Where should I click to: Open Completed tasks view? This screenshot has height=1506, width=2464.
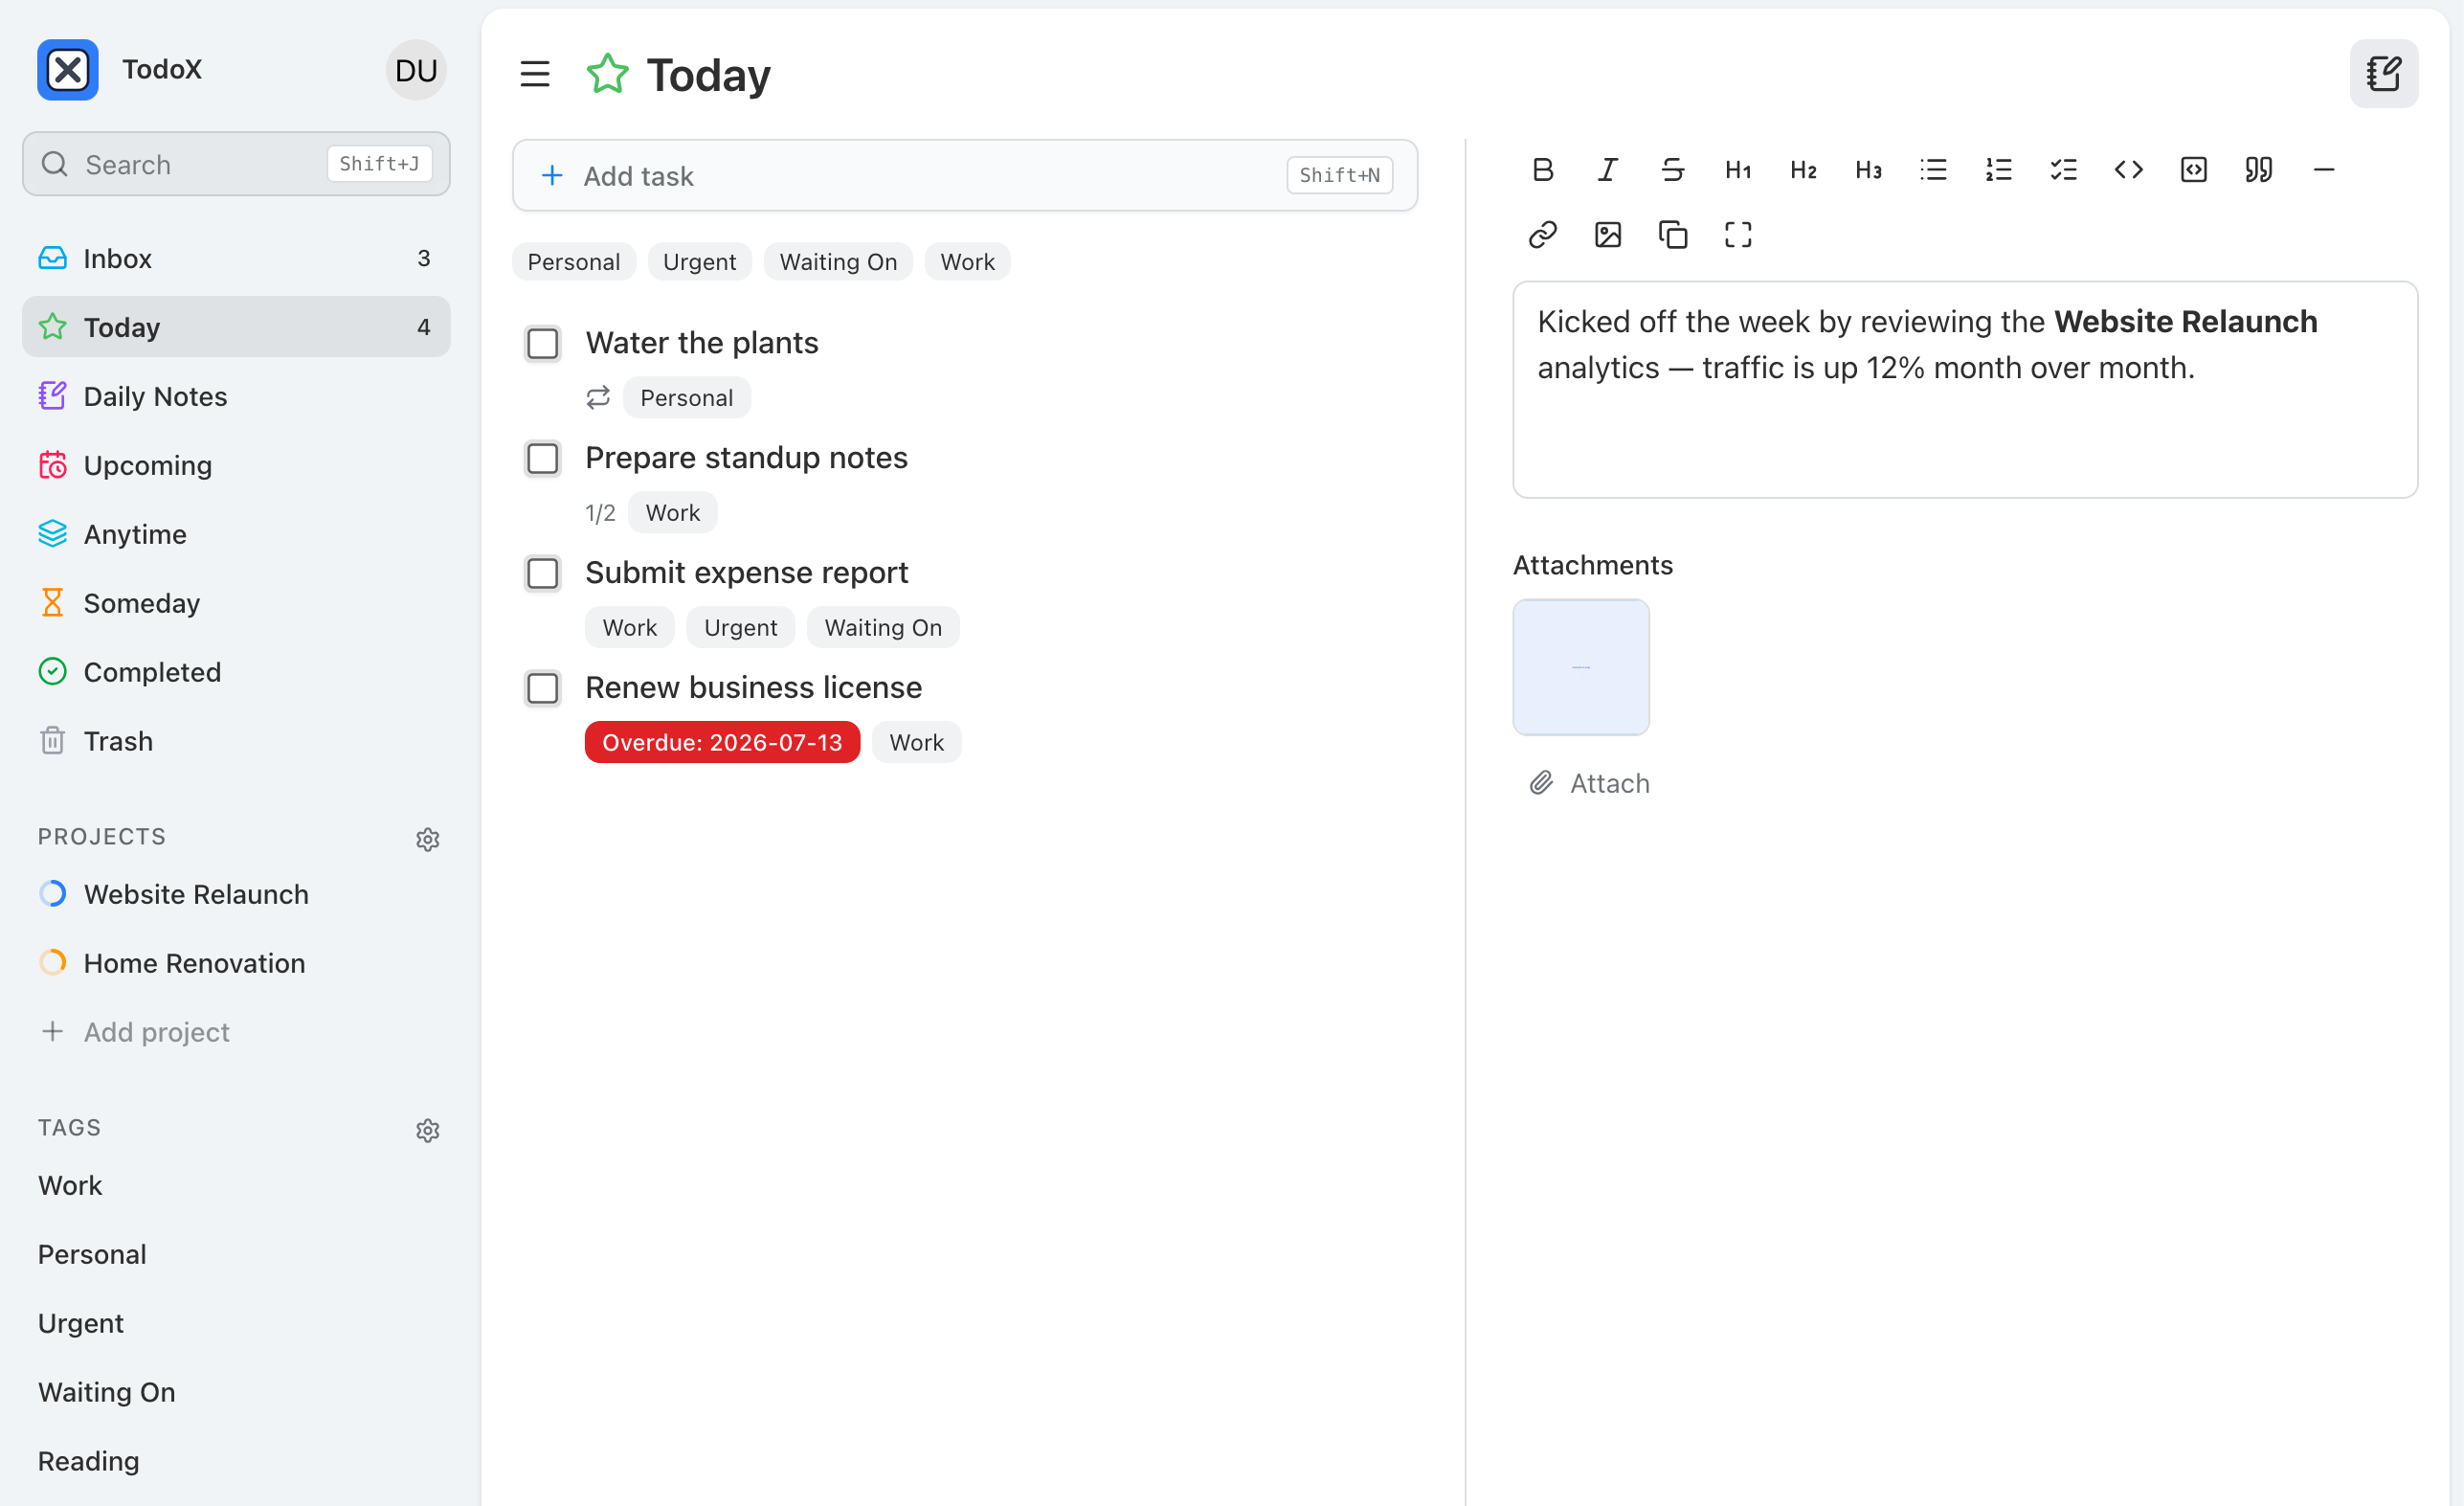pos(236,672)
